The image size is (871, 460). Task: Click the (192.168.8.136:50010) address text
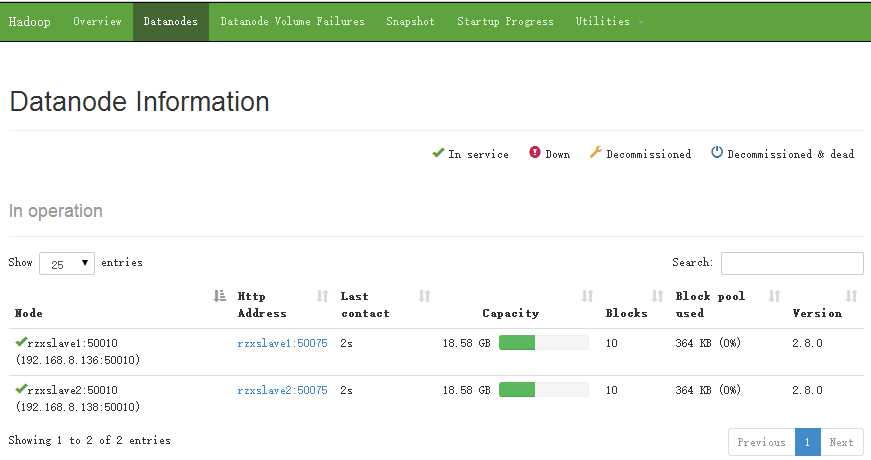tap(78, 360)
